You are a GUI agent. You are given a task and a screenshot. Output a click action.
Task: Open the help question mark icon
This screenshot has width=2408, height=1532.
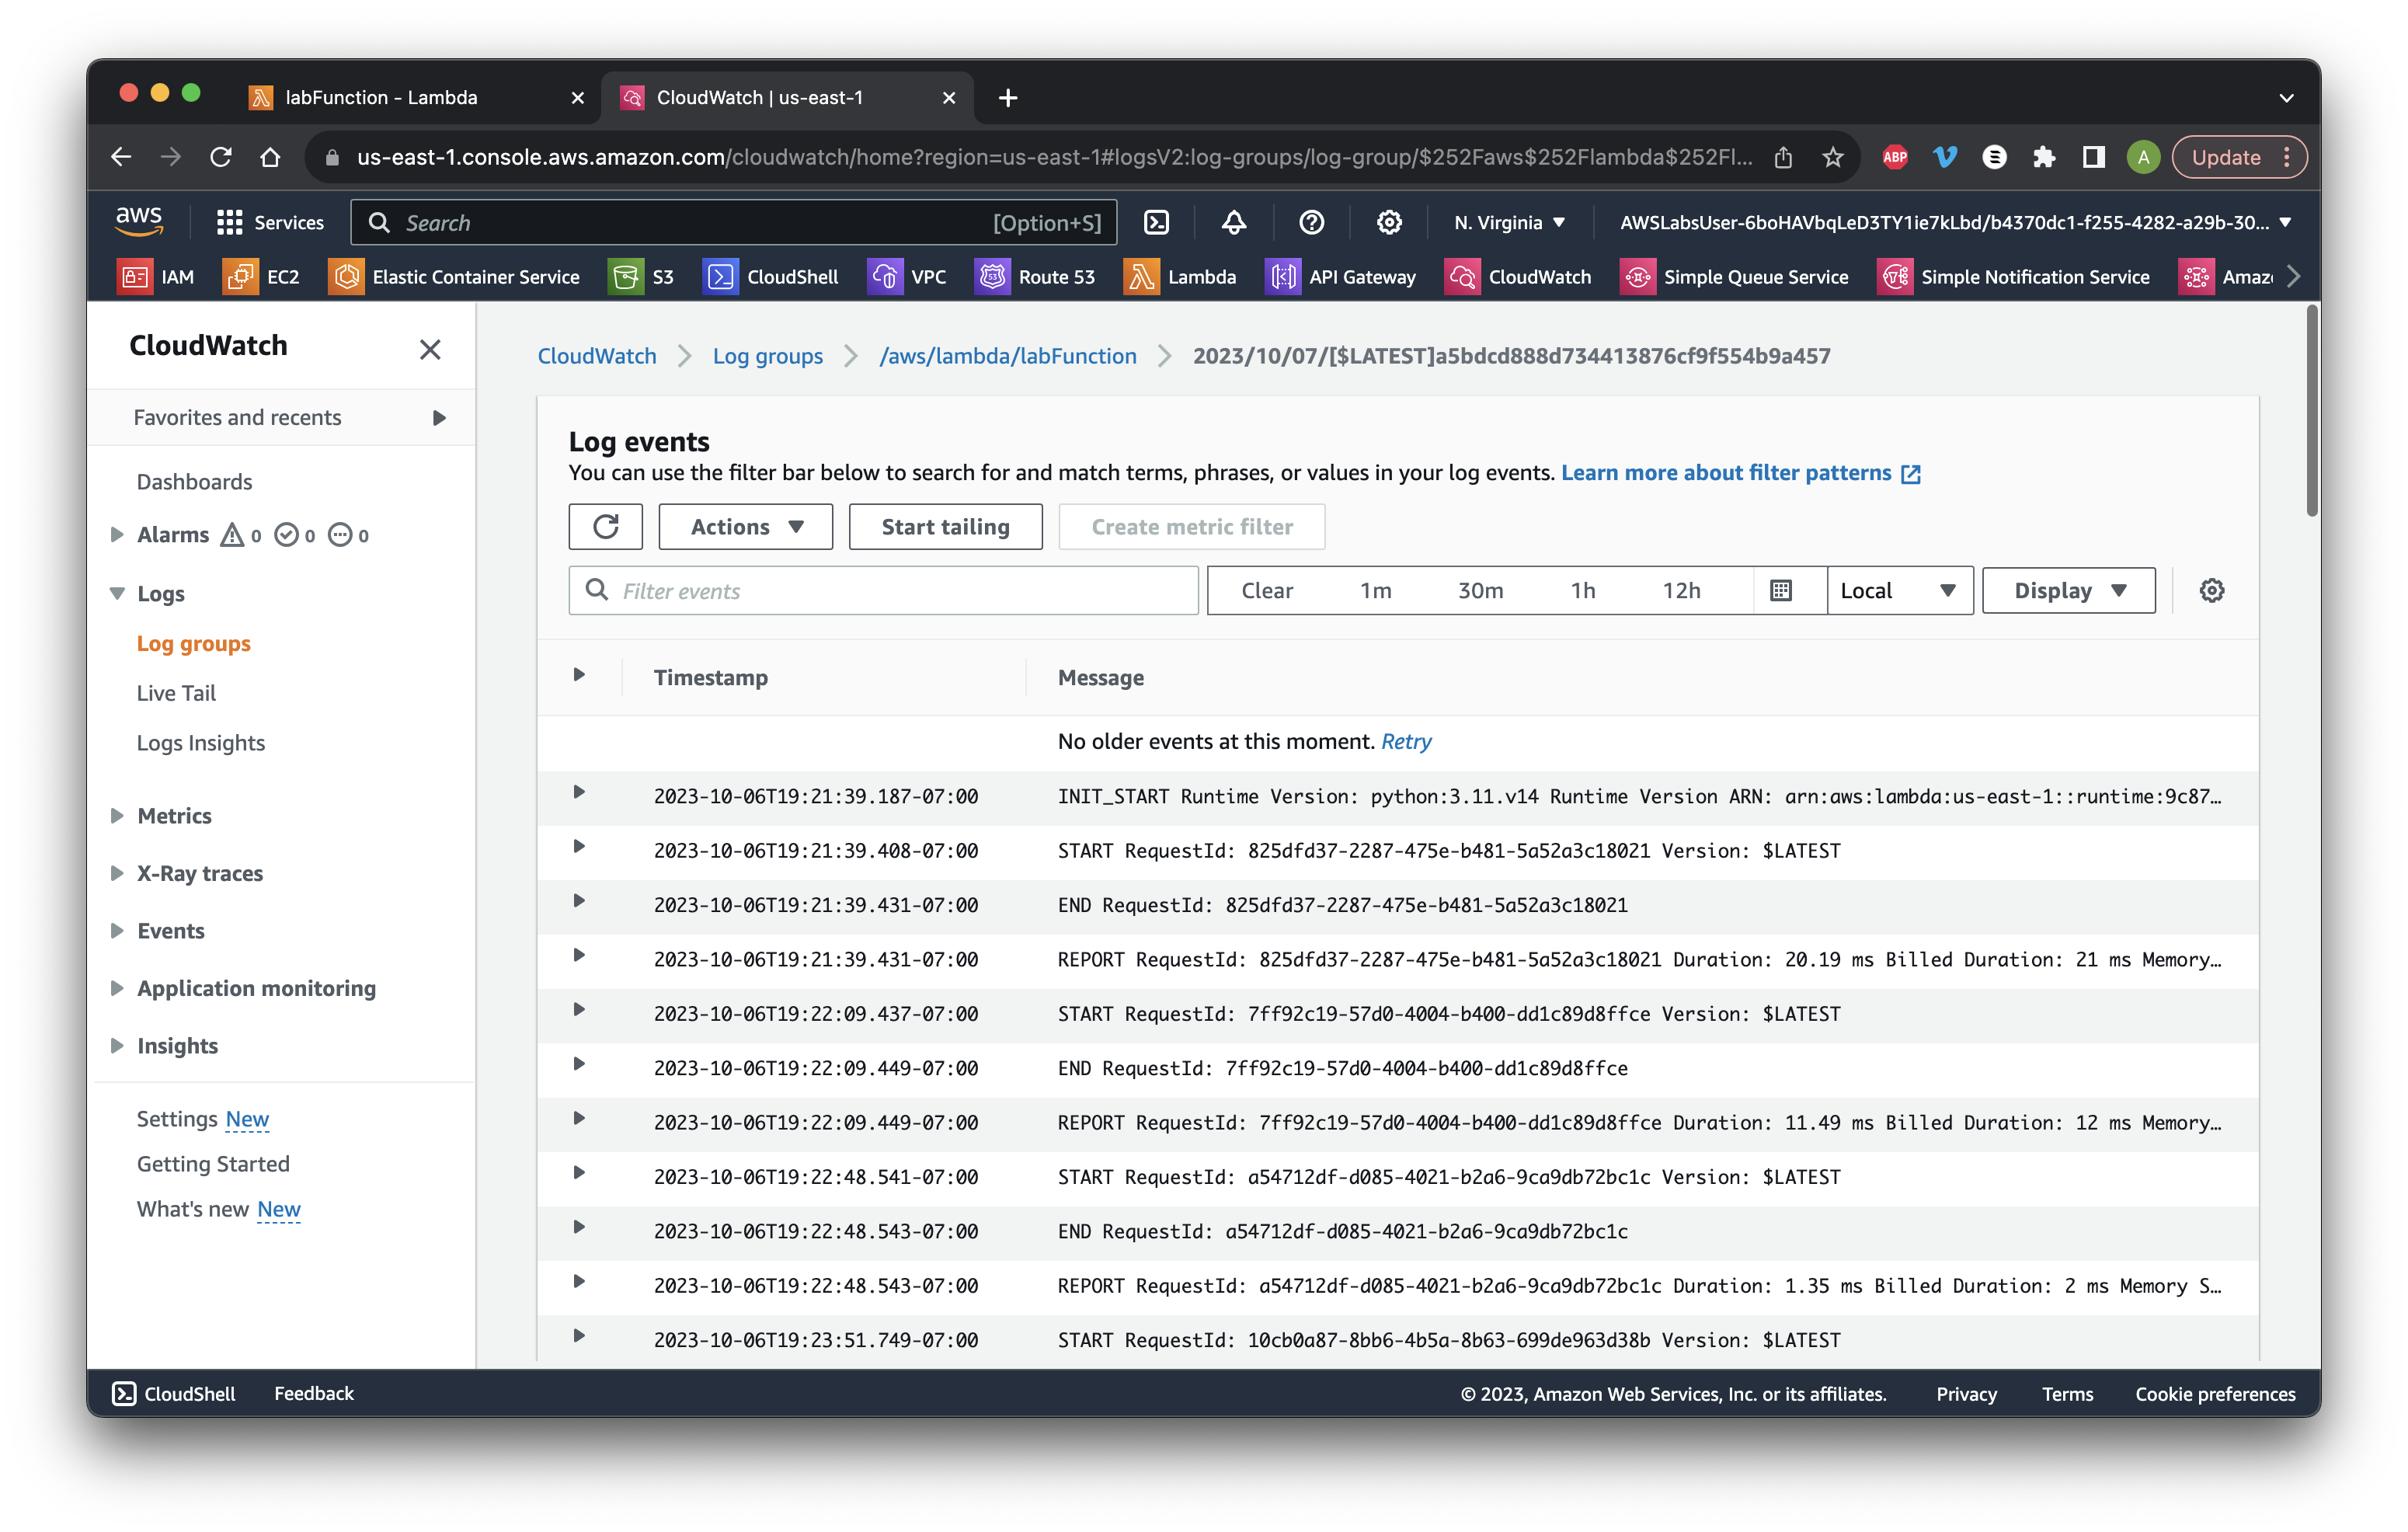(1311, 222)
